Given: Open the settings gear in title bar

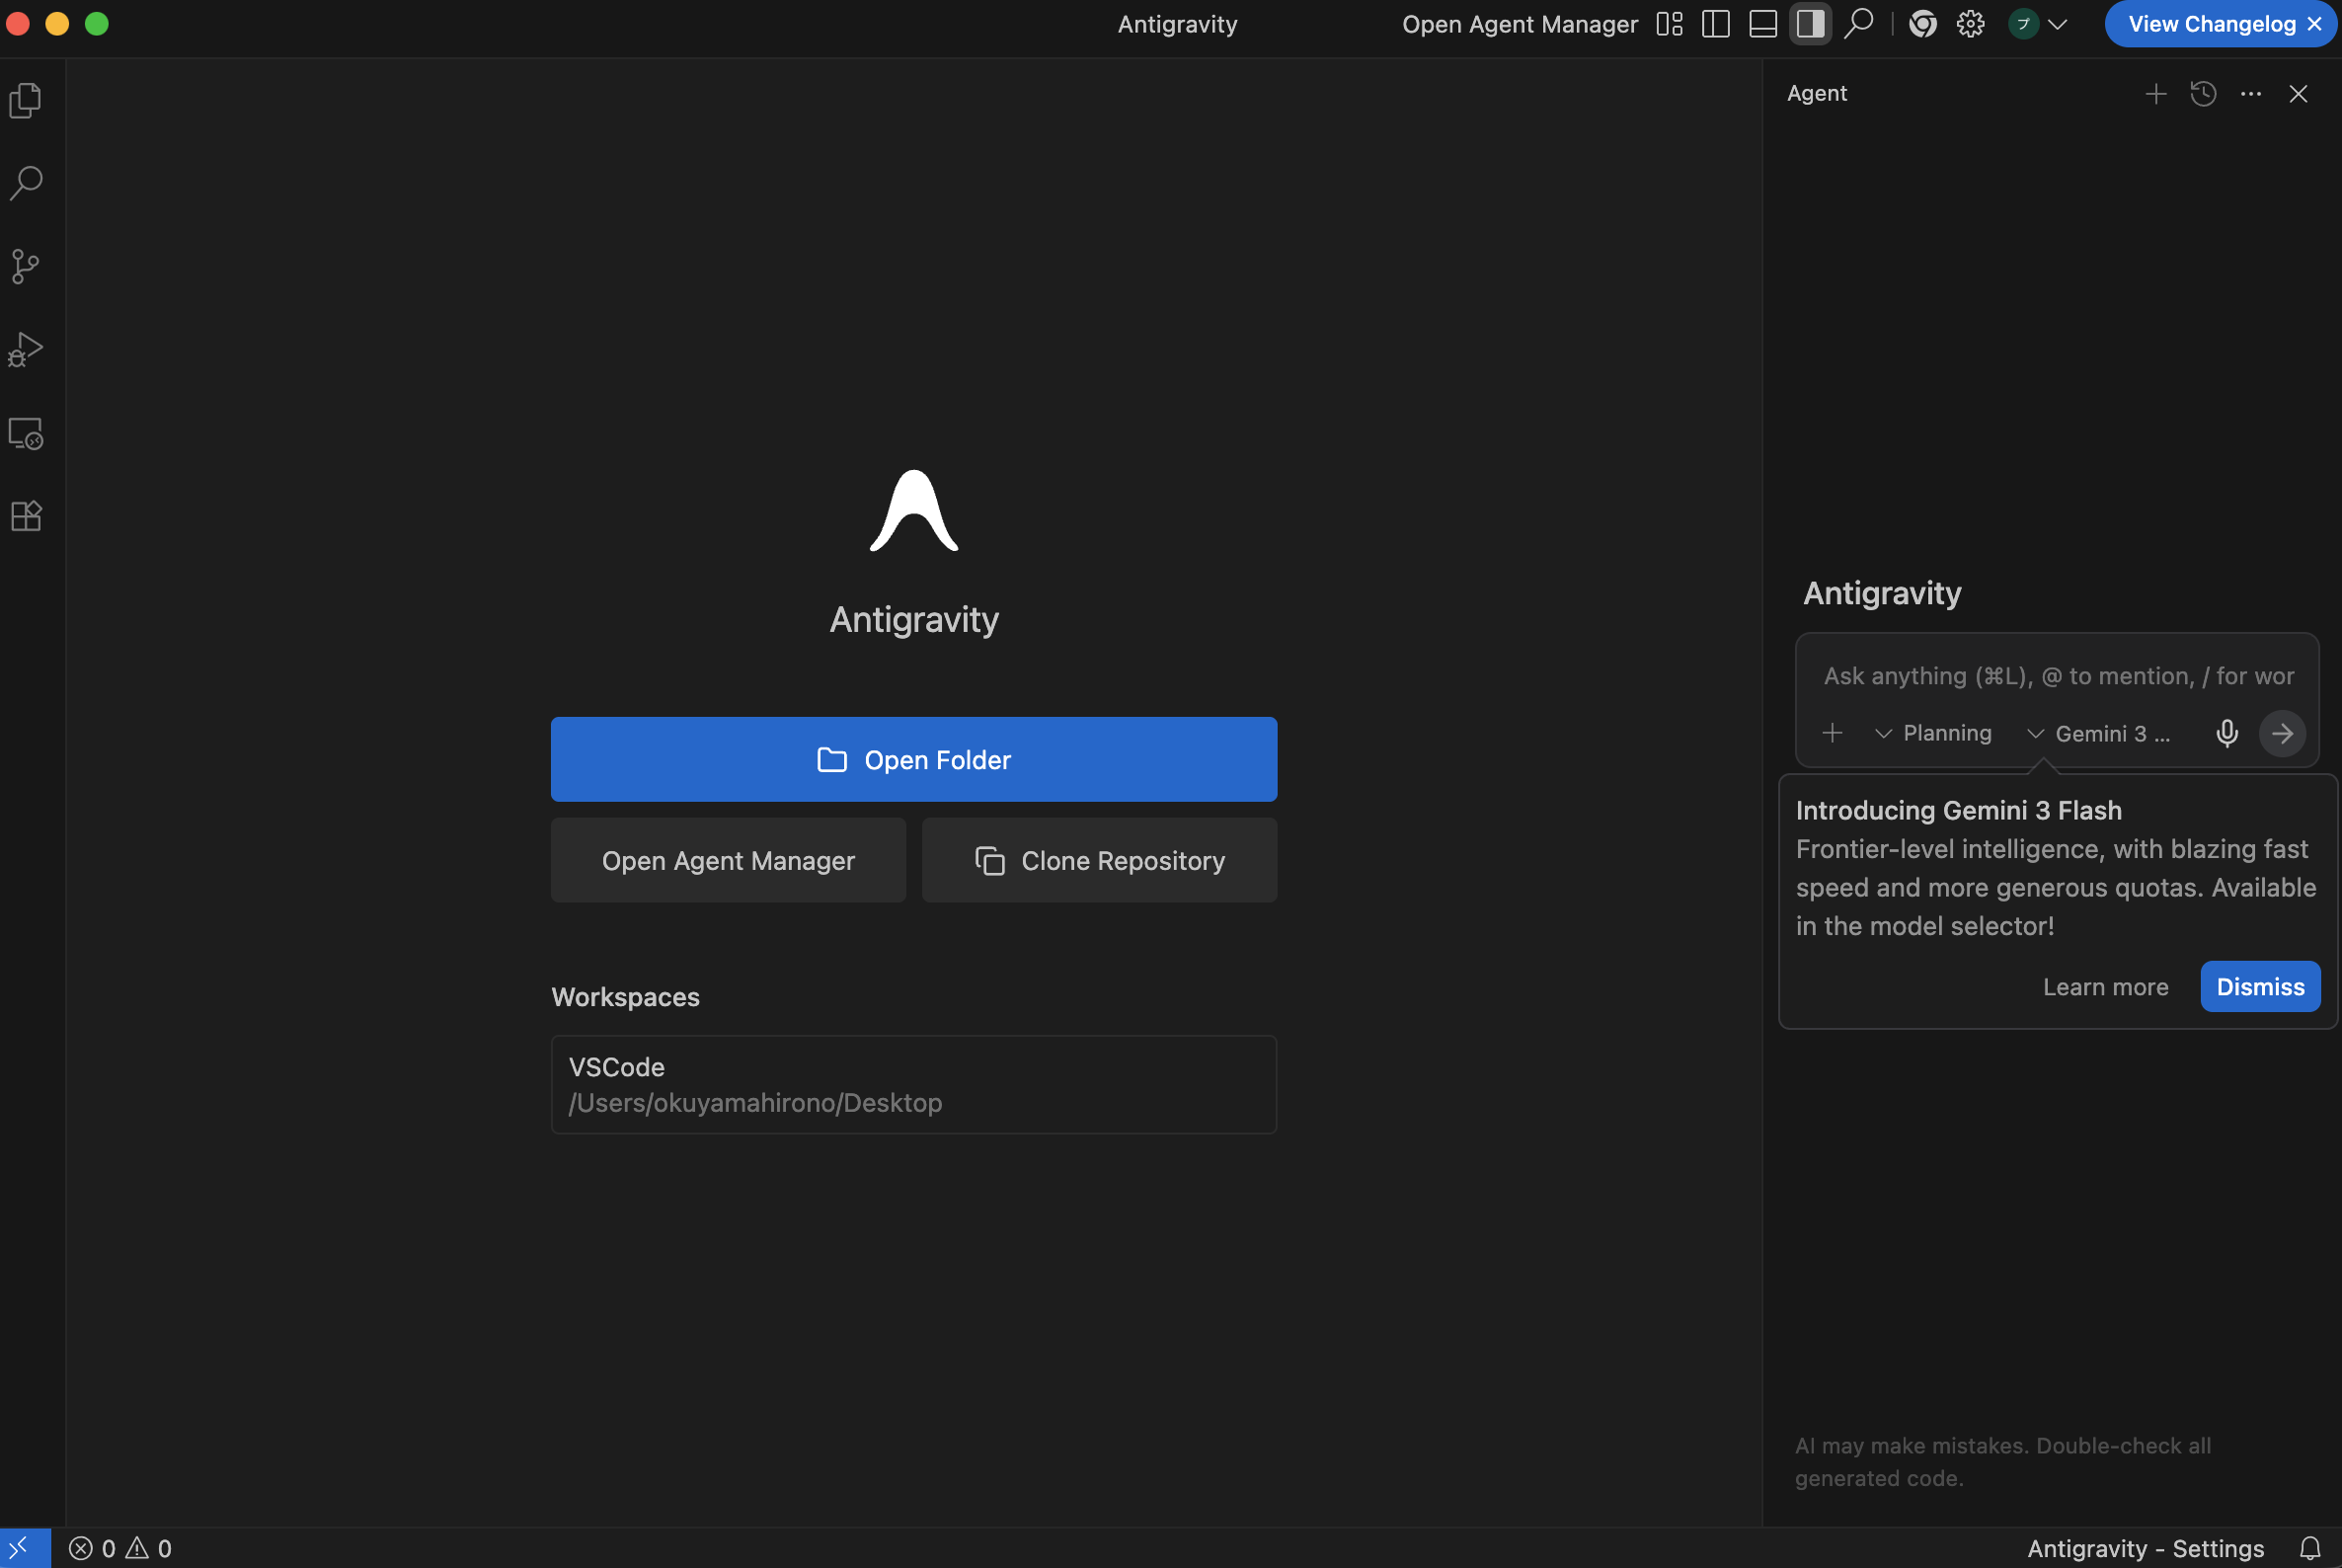Looking at the screenshot, I should click(x=1970, y=24).
